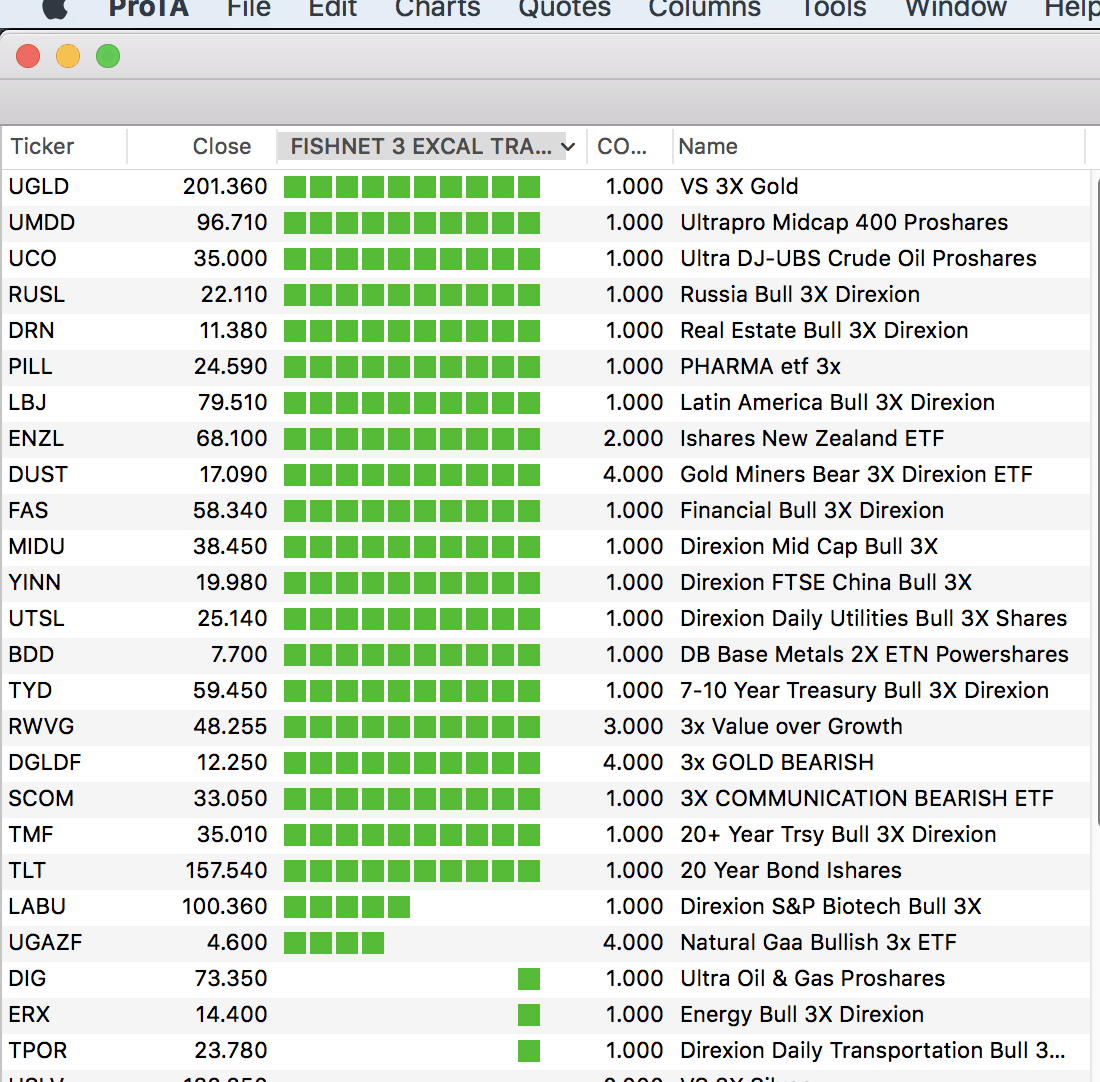Click the name Ishares New Zealand ETF

point(812,439)
